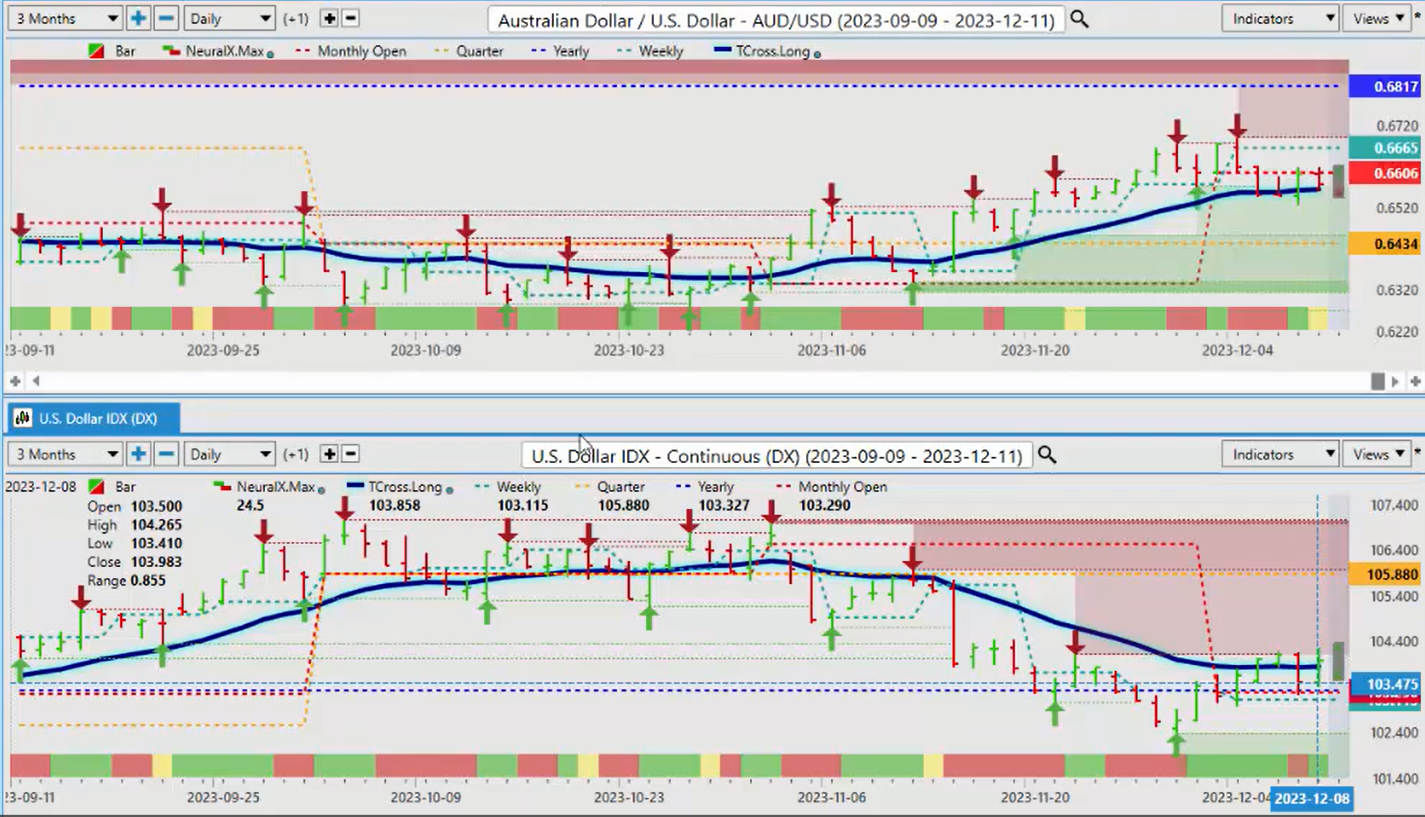This screenshot has width=1425, height=817.
Task: Click Bar legend icon in AUD/USD chart
Action: tap(97, 51)
